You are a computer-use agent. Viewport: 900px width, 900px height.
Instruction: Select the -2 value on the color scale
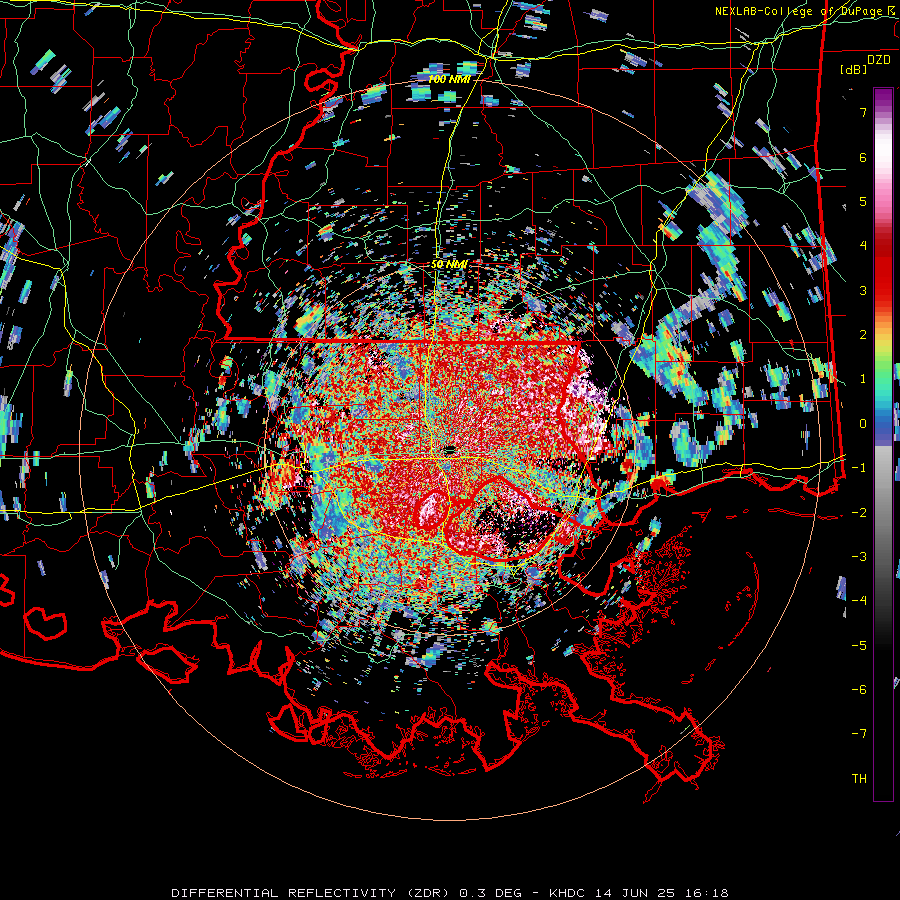[859, 513]
